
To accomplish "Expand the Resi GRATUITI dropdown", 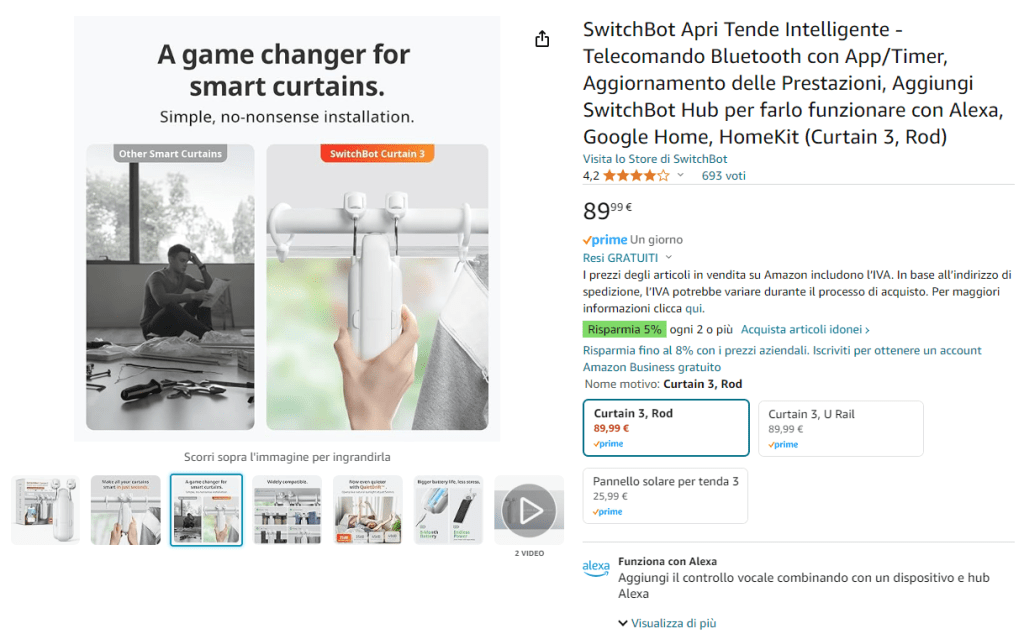I will pos(669,258).
